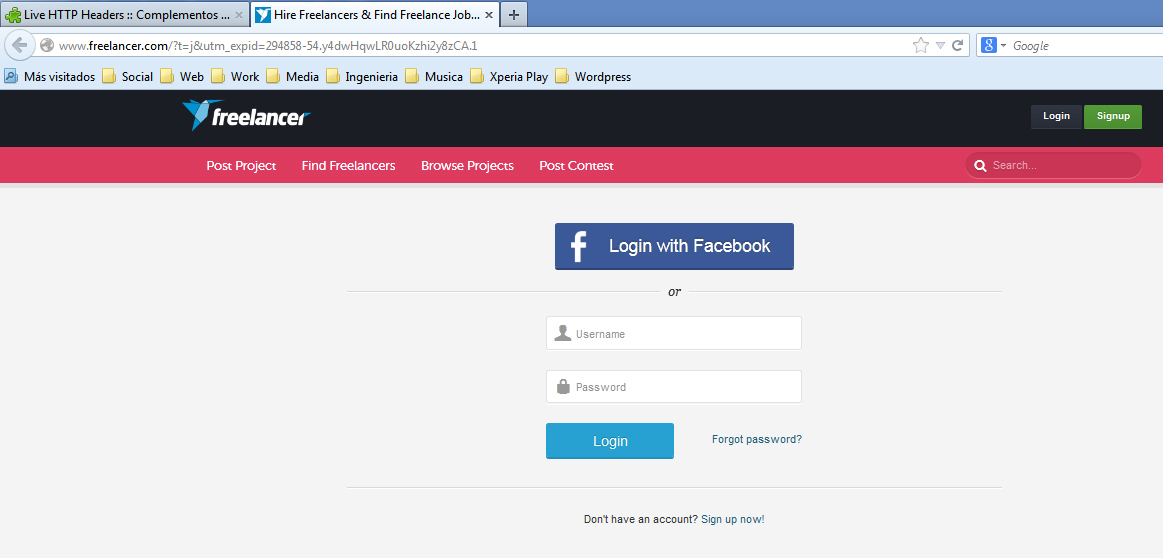Click the site Search field
Image resolution: width=1163 pixels, height=558 pixels.
(1053, 165)
